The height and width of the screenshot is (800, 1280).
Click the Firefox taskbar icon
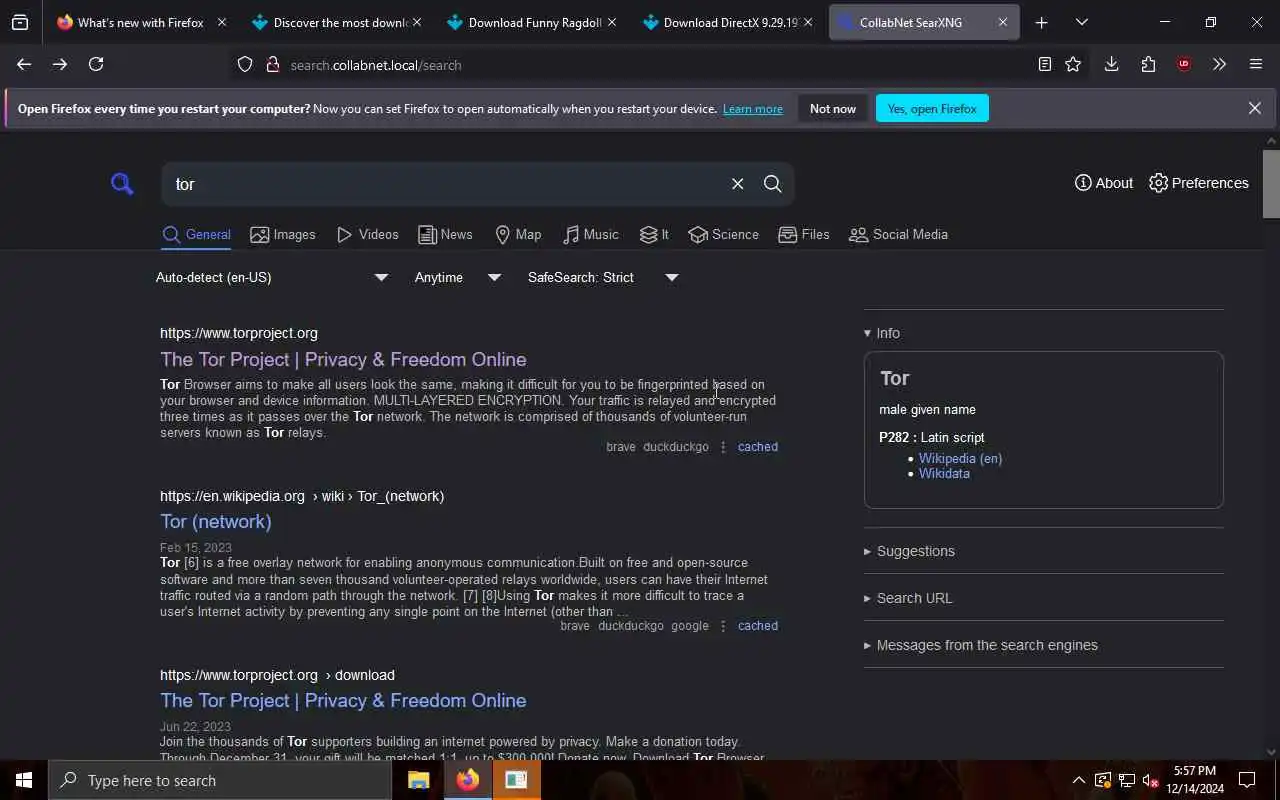pyautogui.click(x=467, y=780)
